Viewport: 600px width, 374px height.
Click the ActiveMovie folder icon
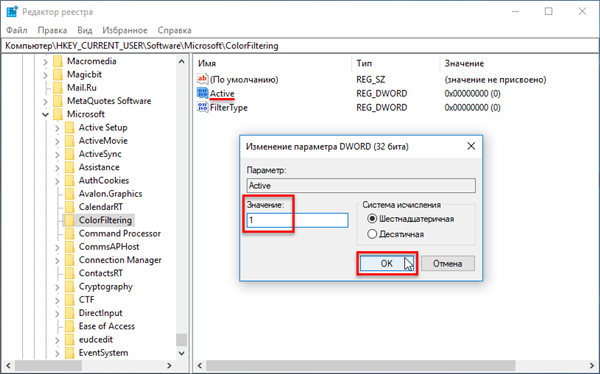pos(70,141)
